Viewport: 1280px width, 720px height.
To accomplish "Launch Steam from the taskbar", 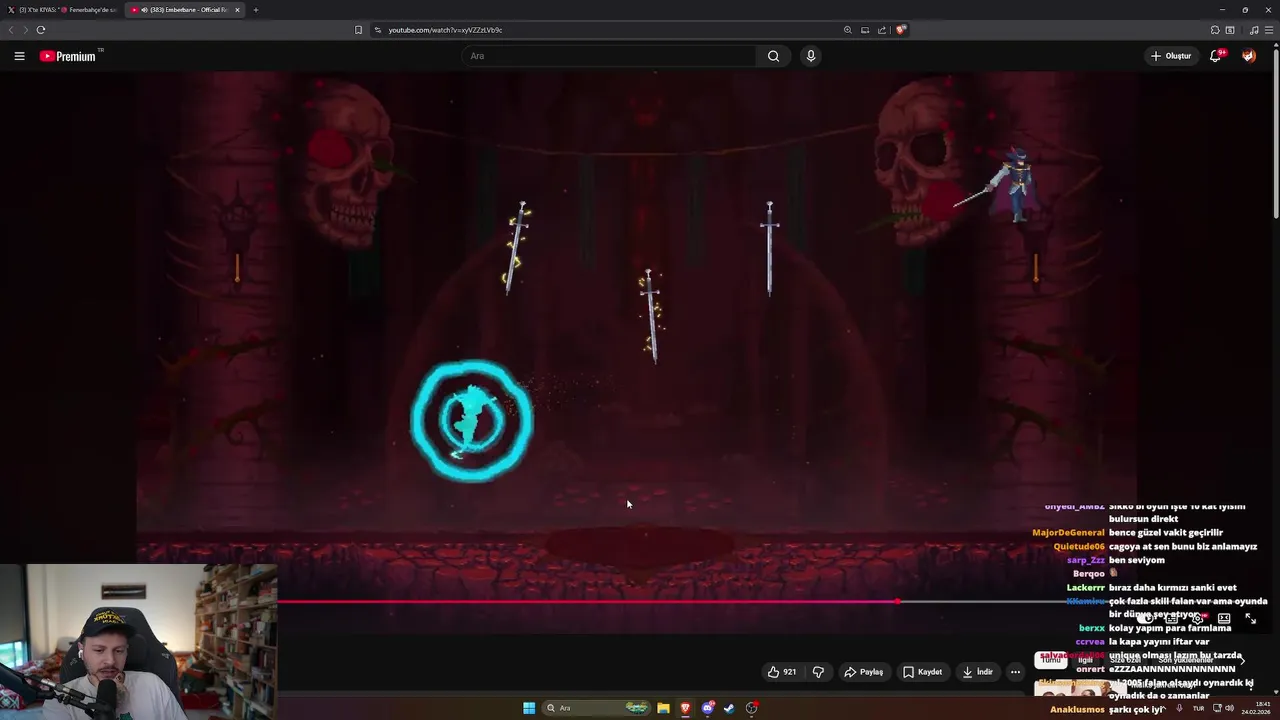I will tap(729, 708).
